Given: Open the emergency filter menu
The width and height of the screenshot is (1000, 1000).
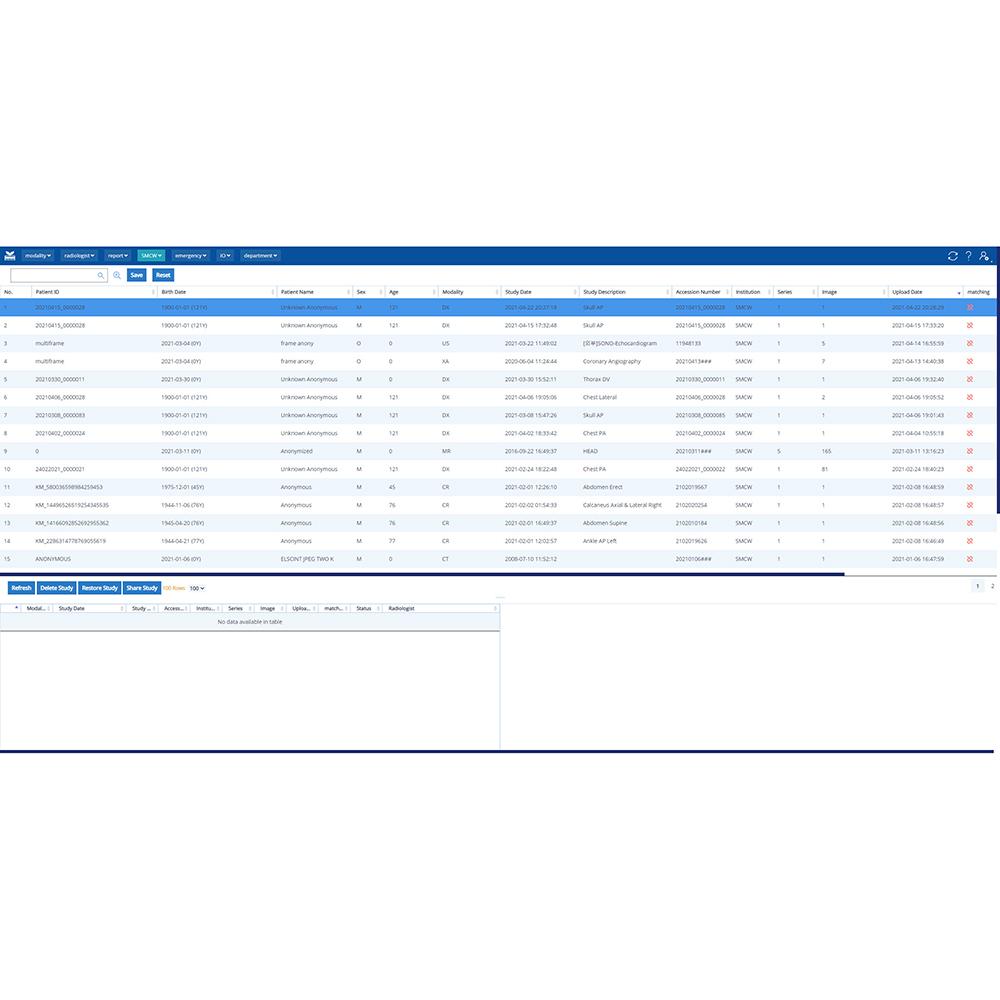Looking at the screenshot, I should 190,256.
